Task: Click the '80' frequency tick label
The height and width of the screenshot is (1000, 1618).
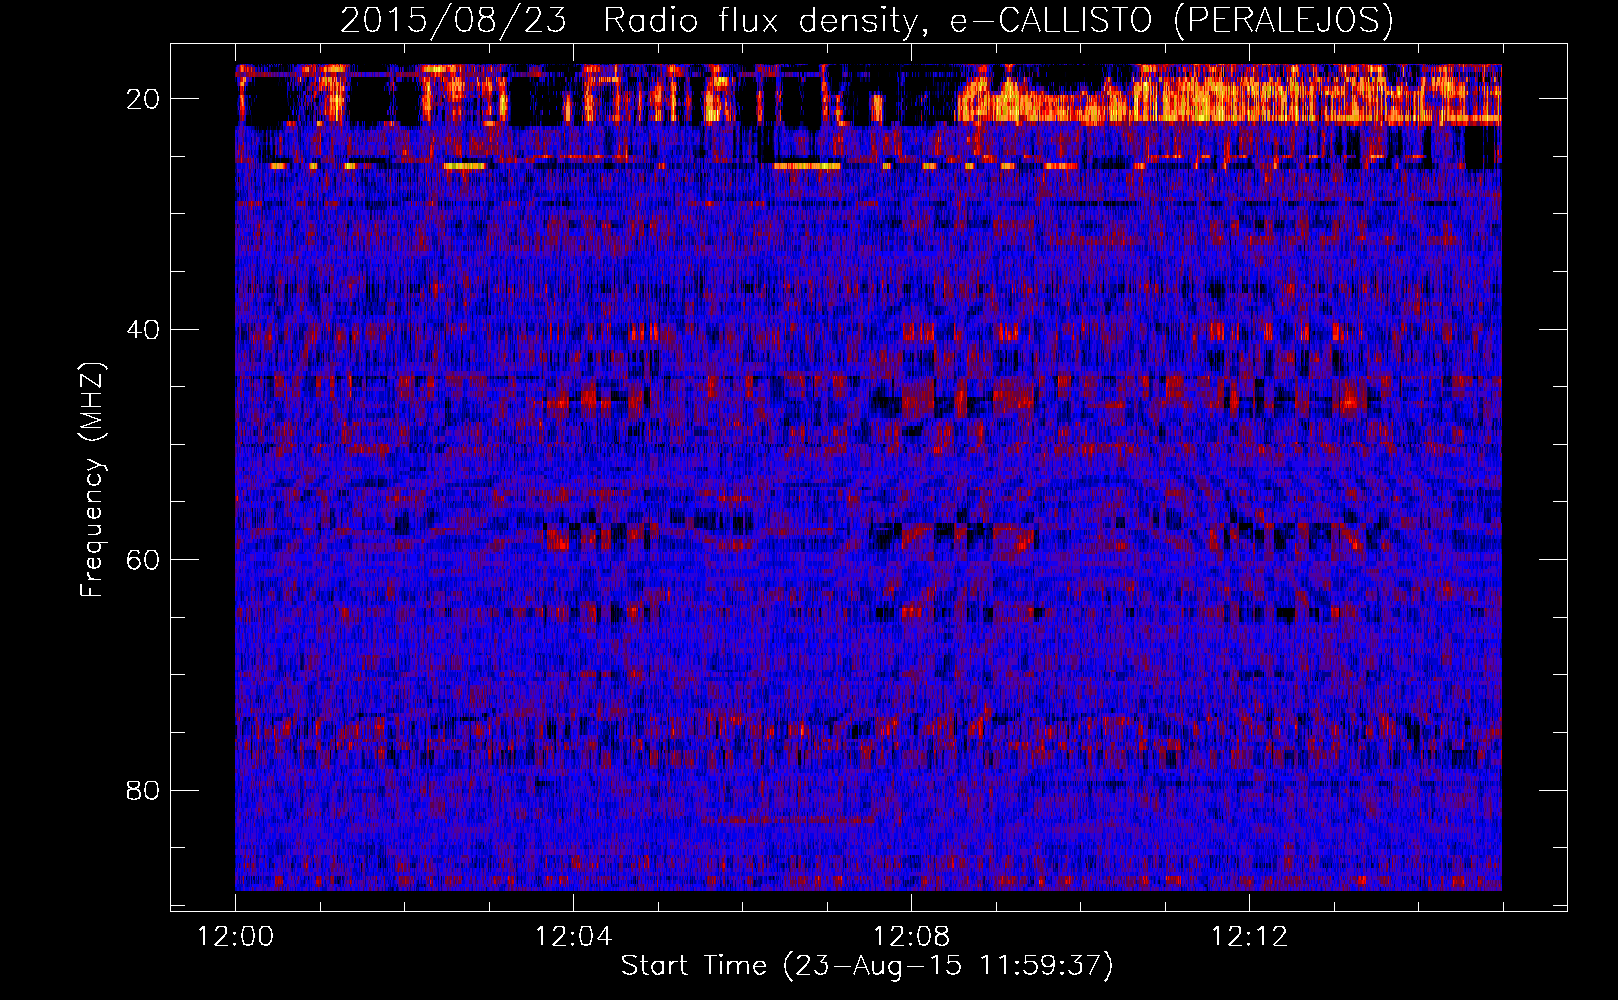Action: (x=143, y=791)
